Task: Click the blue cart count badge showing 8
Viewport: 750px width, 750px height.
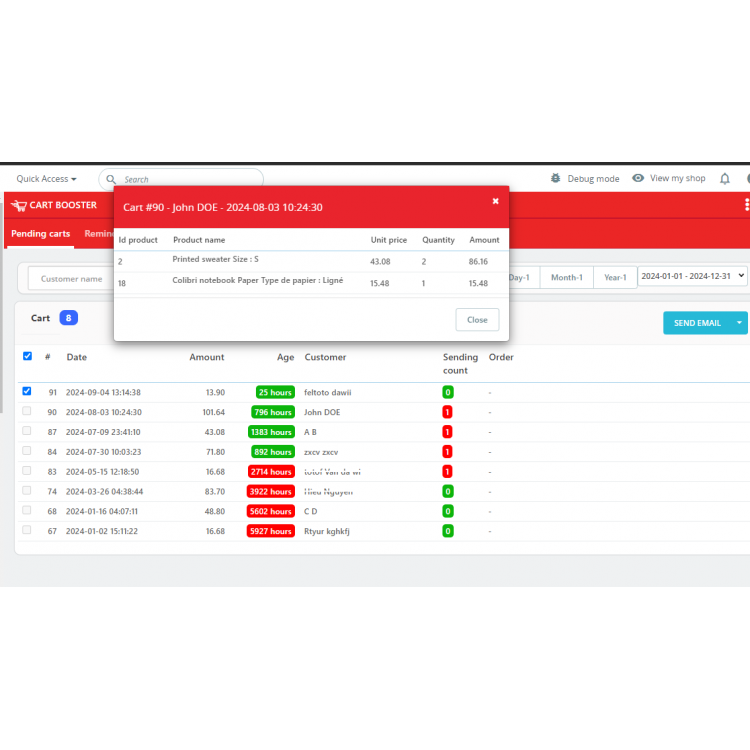Action: 68,318
